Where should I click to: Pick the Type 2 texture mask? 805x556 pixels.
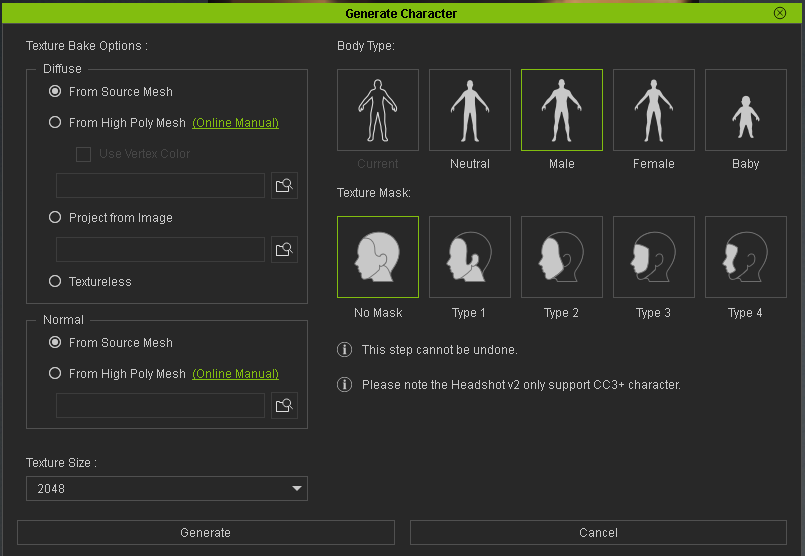[562, 257]
